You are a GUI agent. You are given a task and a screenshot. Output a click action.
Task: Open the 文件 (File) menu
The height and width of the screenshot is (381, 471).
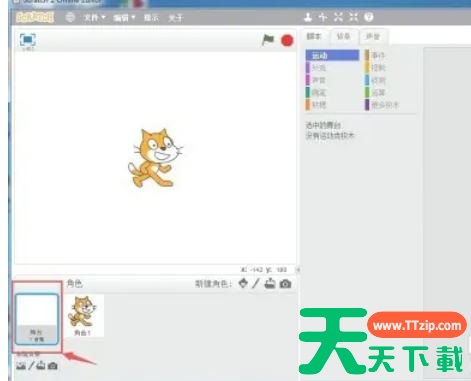click(94, 17)
